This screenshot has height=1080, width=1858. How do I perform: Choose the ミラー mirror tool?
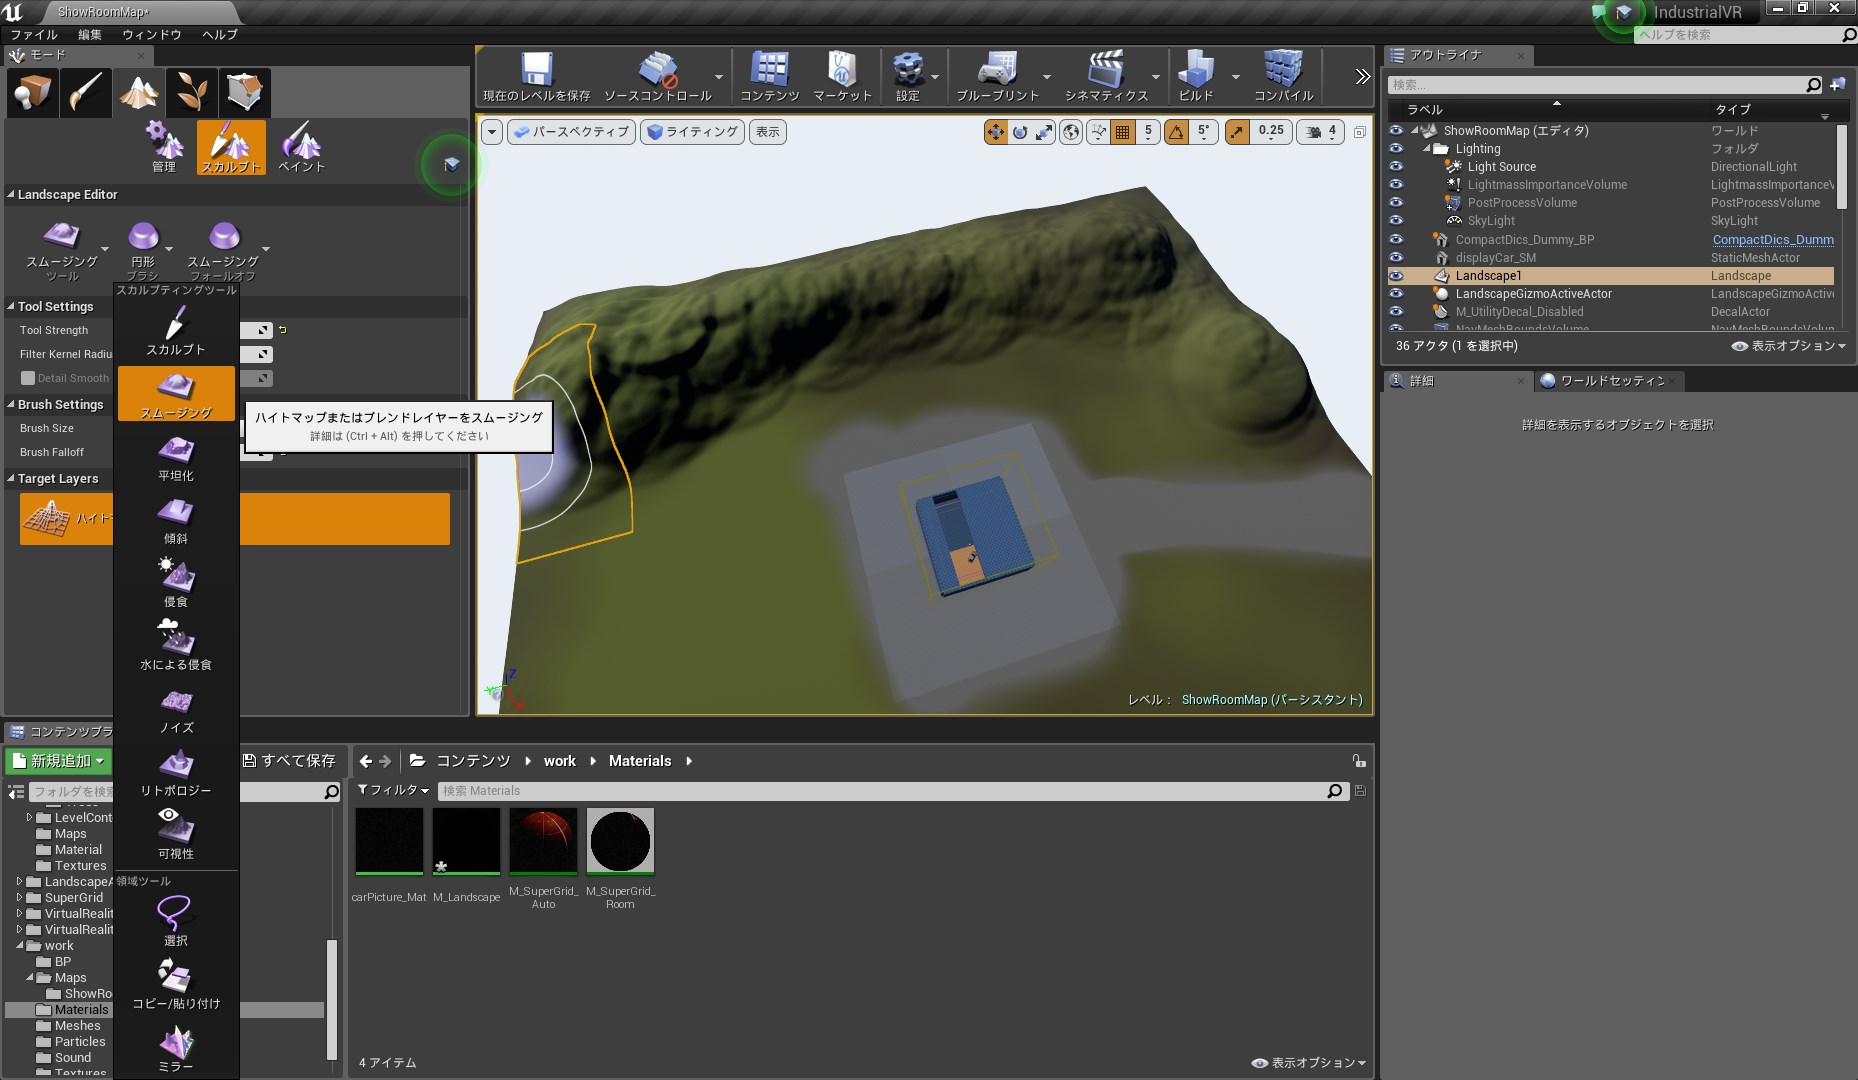point(176,1048)
